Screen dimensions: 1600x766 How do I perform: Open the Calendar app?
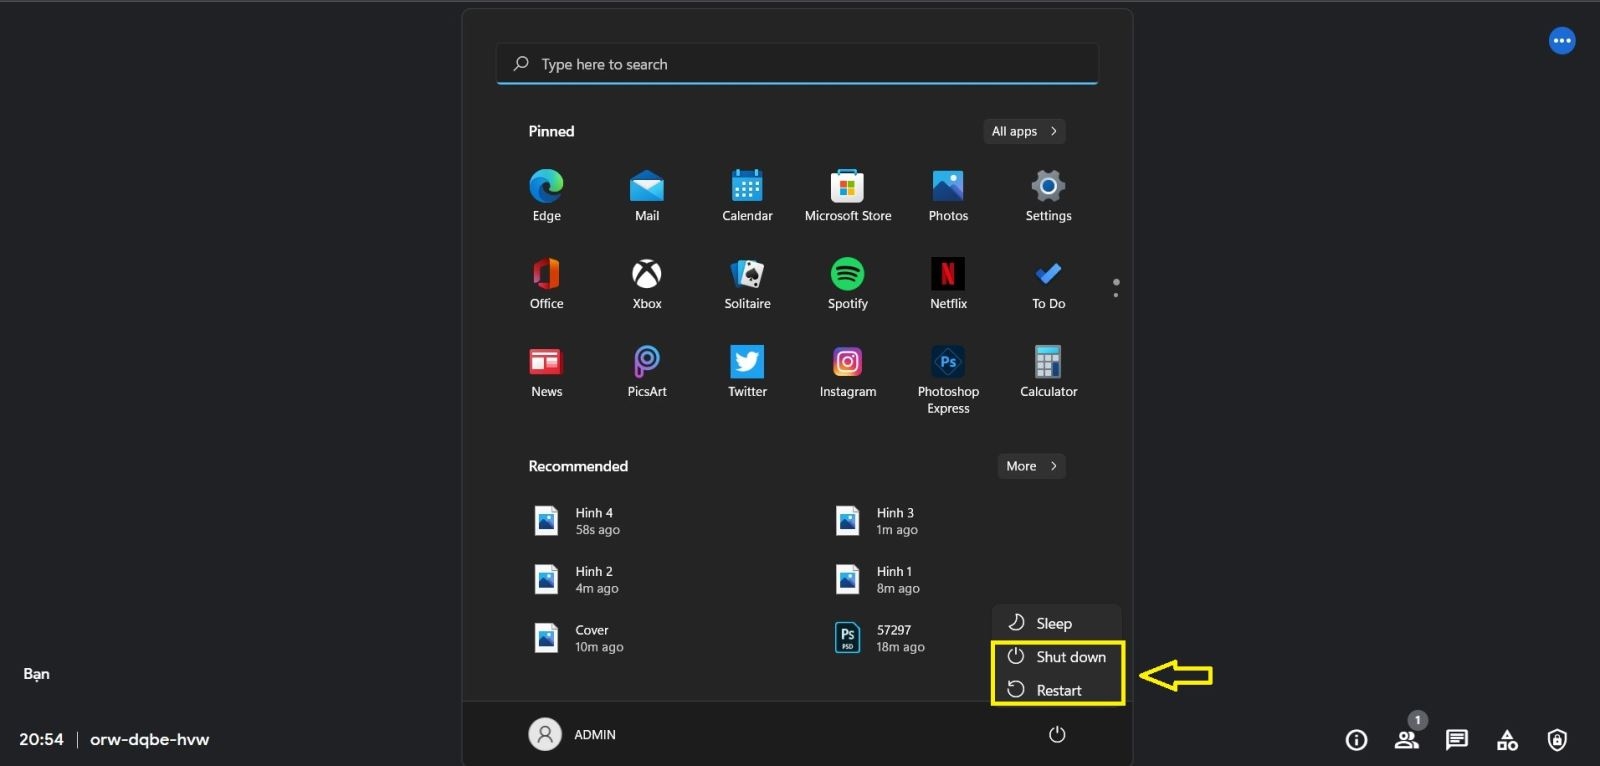click(747, 195)
